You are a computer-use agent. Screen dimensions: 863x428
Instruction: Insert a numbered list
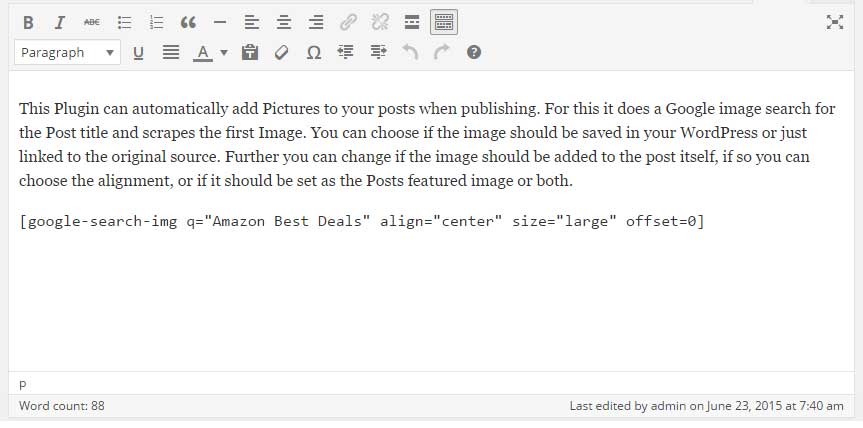click(x=156, y=22)
